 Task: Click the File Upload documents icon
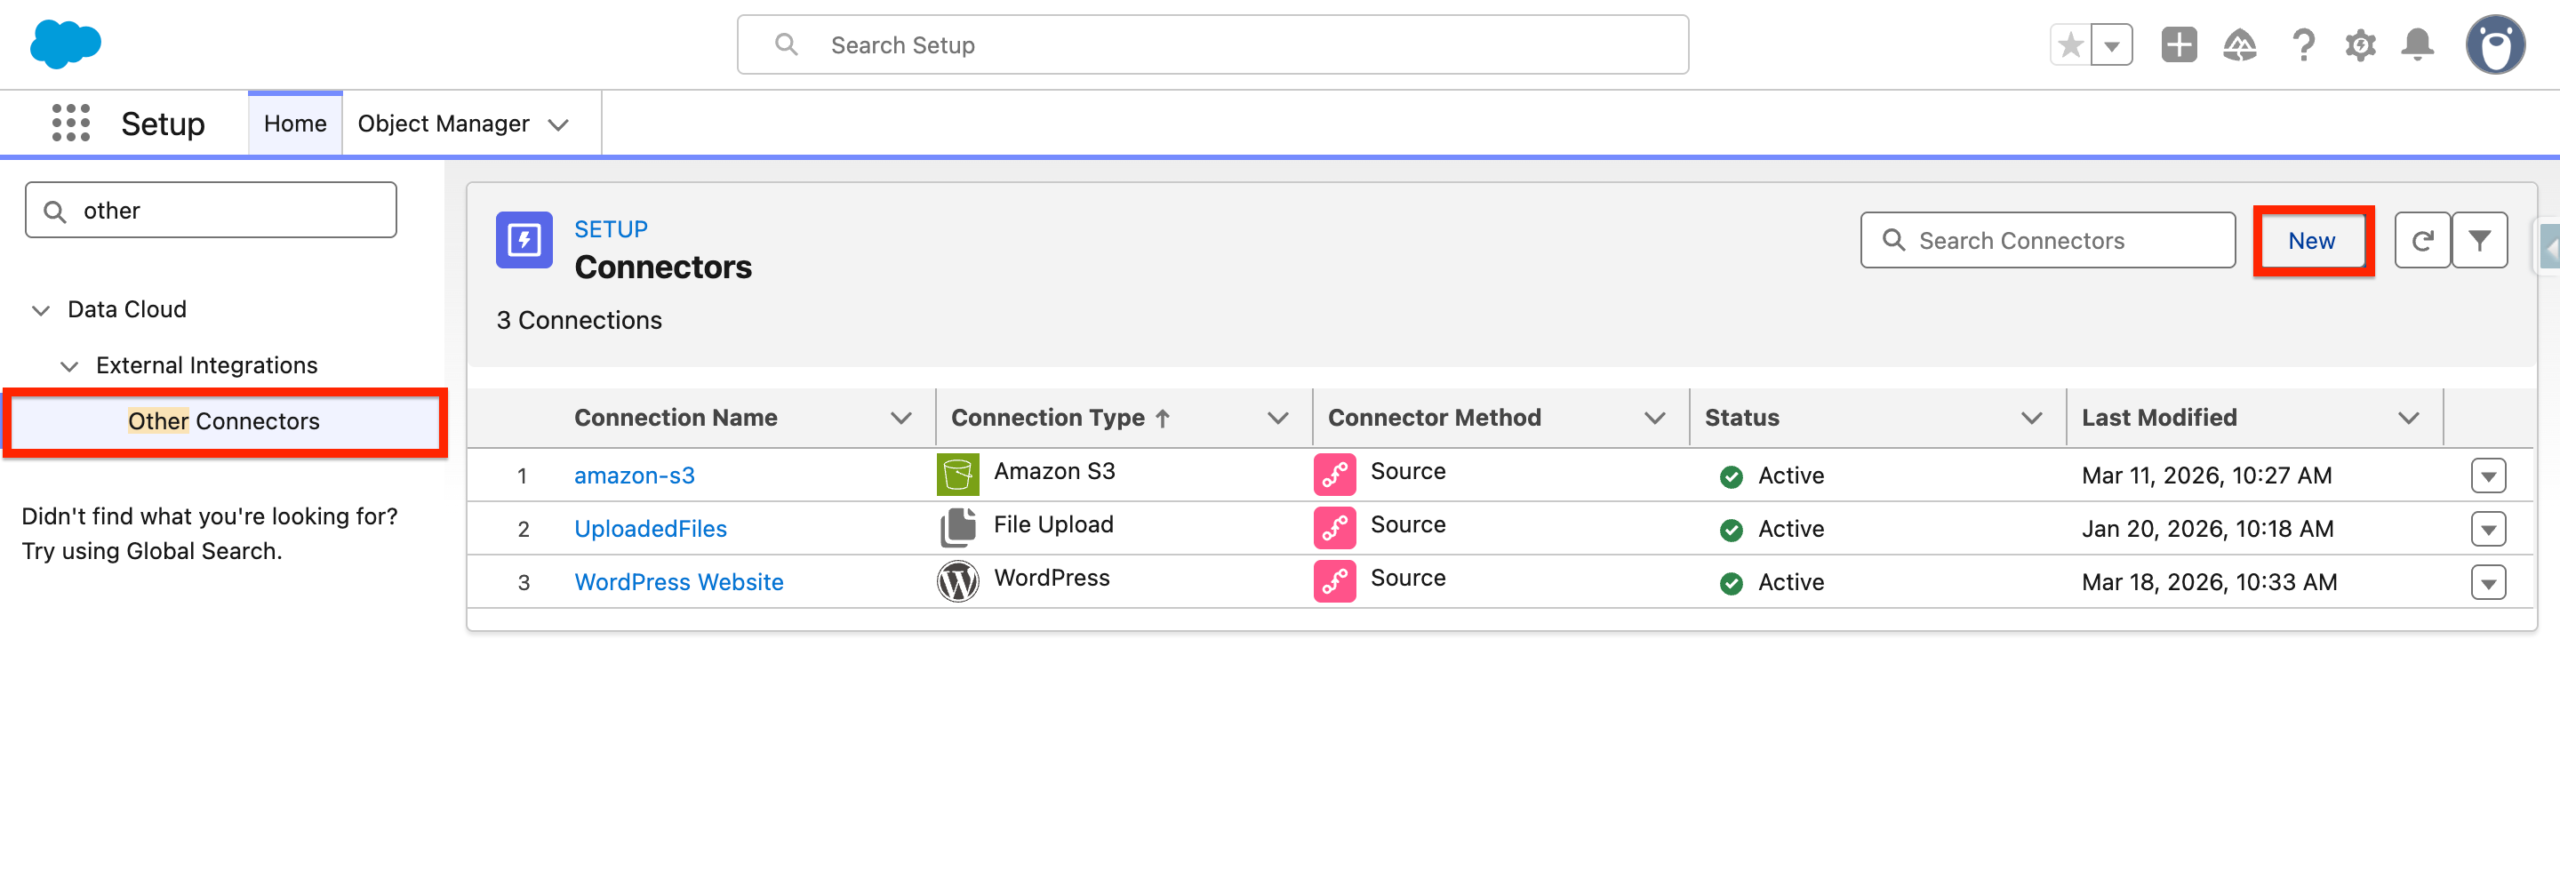[957, 527]
